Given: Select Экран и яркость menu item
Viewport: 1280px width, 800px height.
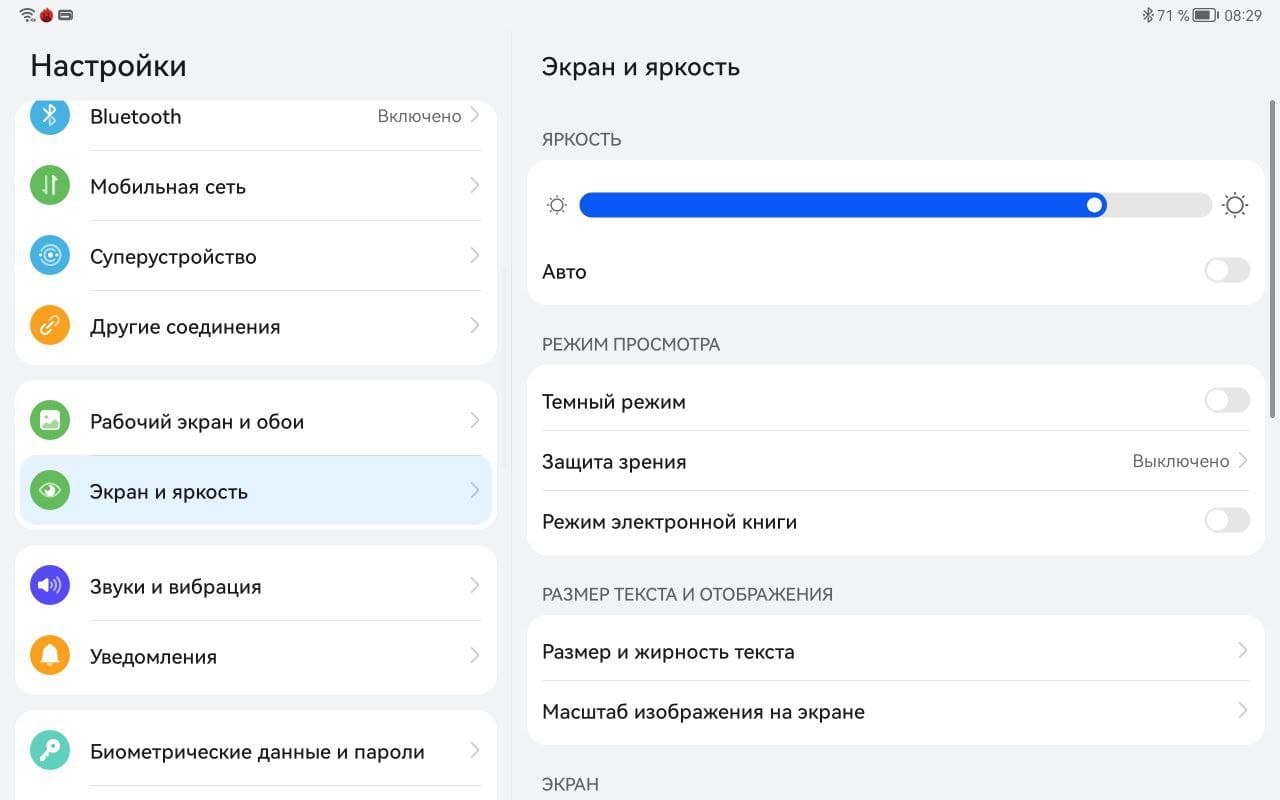Looking at the screenshot, I should pyautogui.click(x=168, y=491).
